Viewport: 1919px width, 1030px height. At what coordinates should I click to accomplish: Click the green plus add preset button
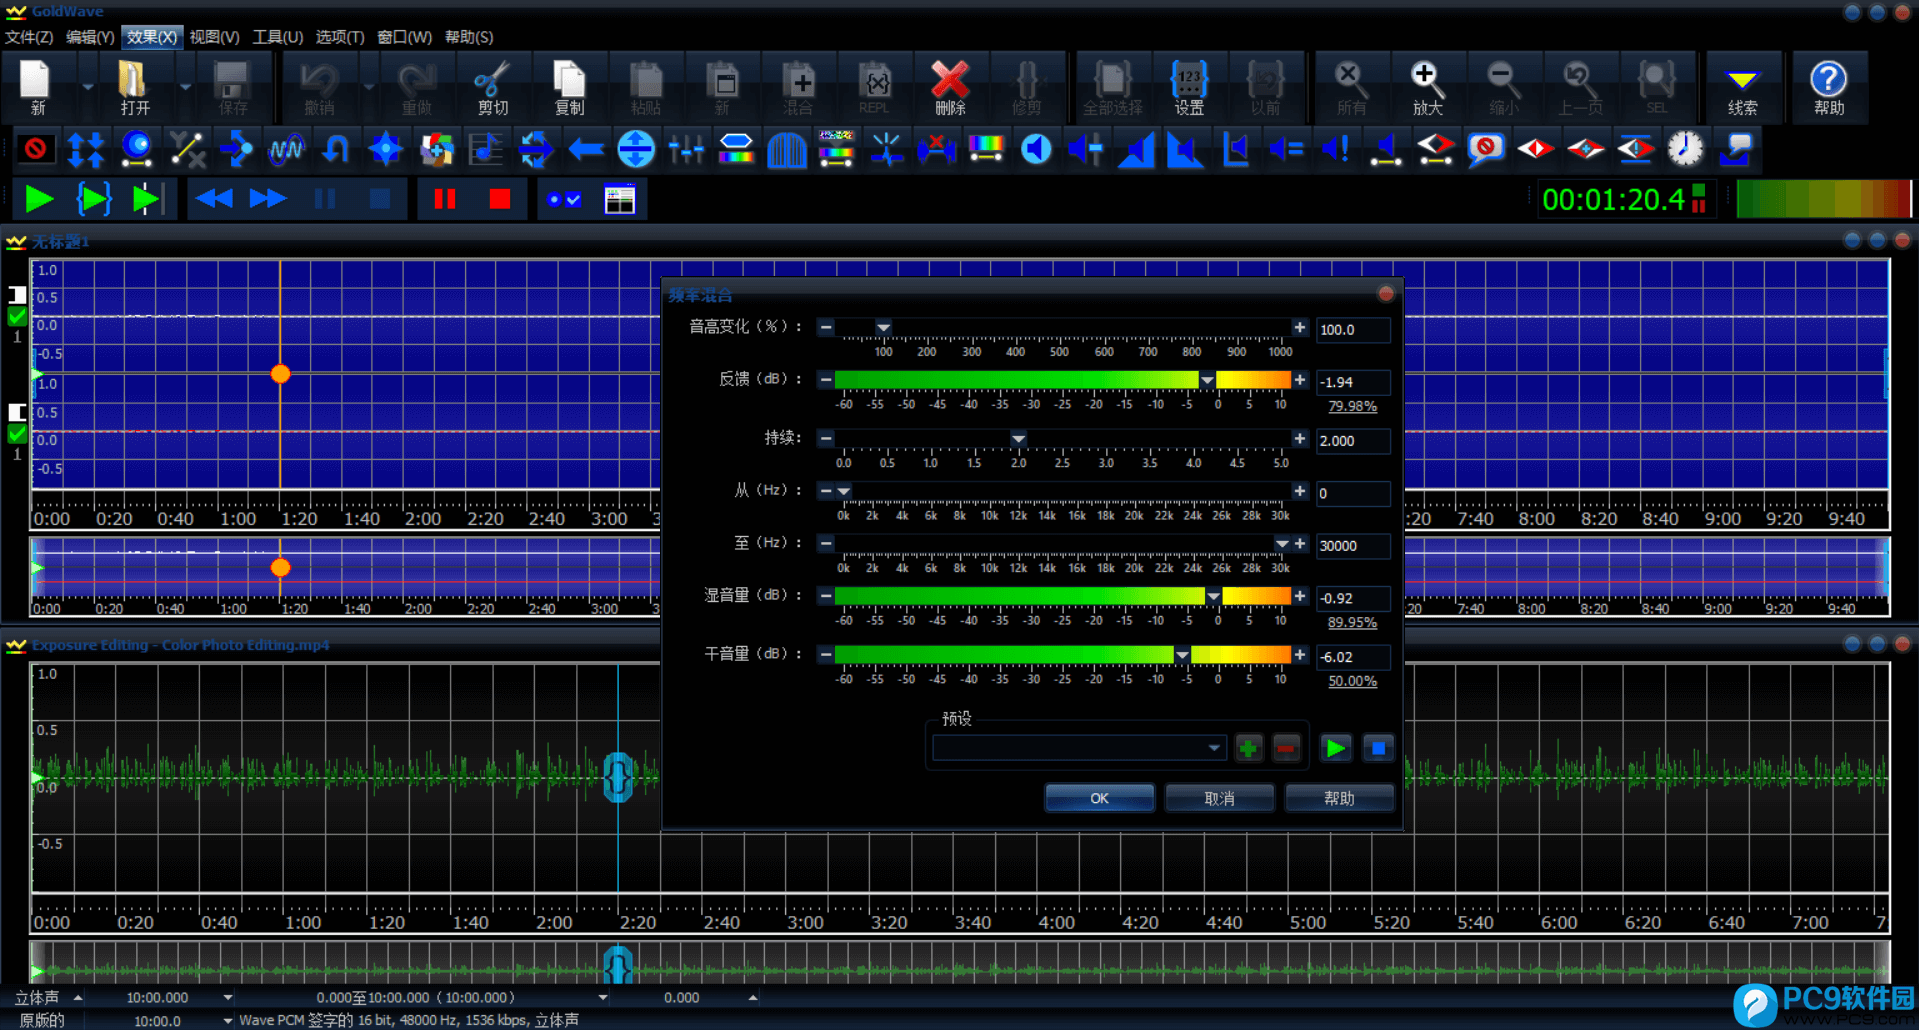[1248, 748]
